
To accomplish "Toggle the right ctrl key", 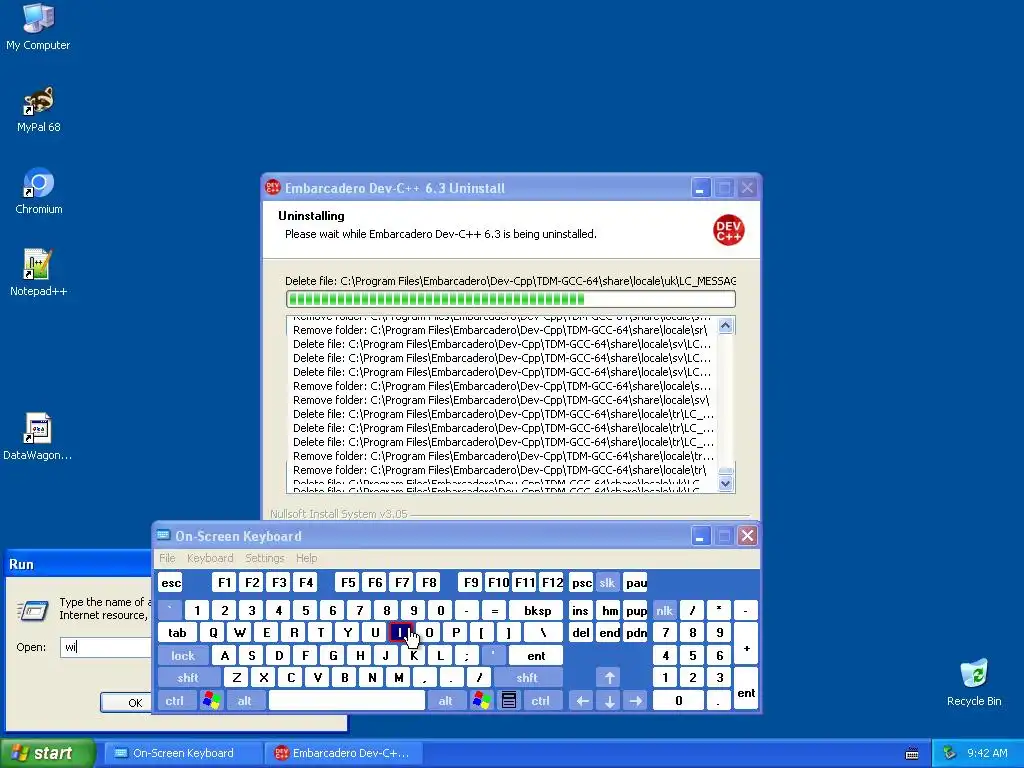I will point(541,701).
